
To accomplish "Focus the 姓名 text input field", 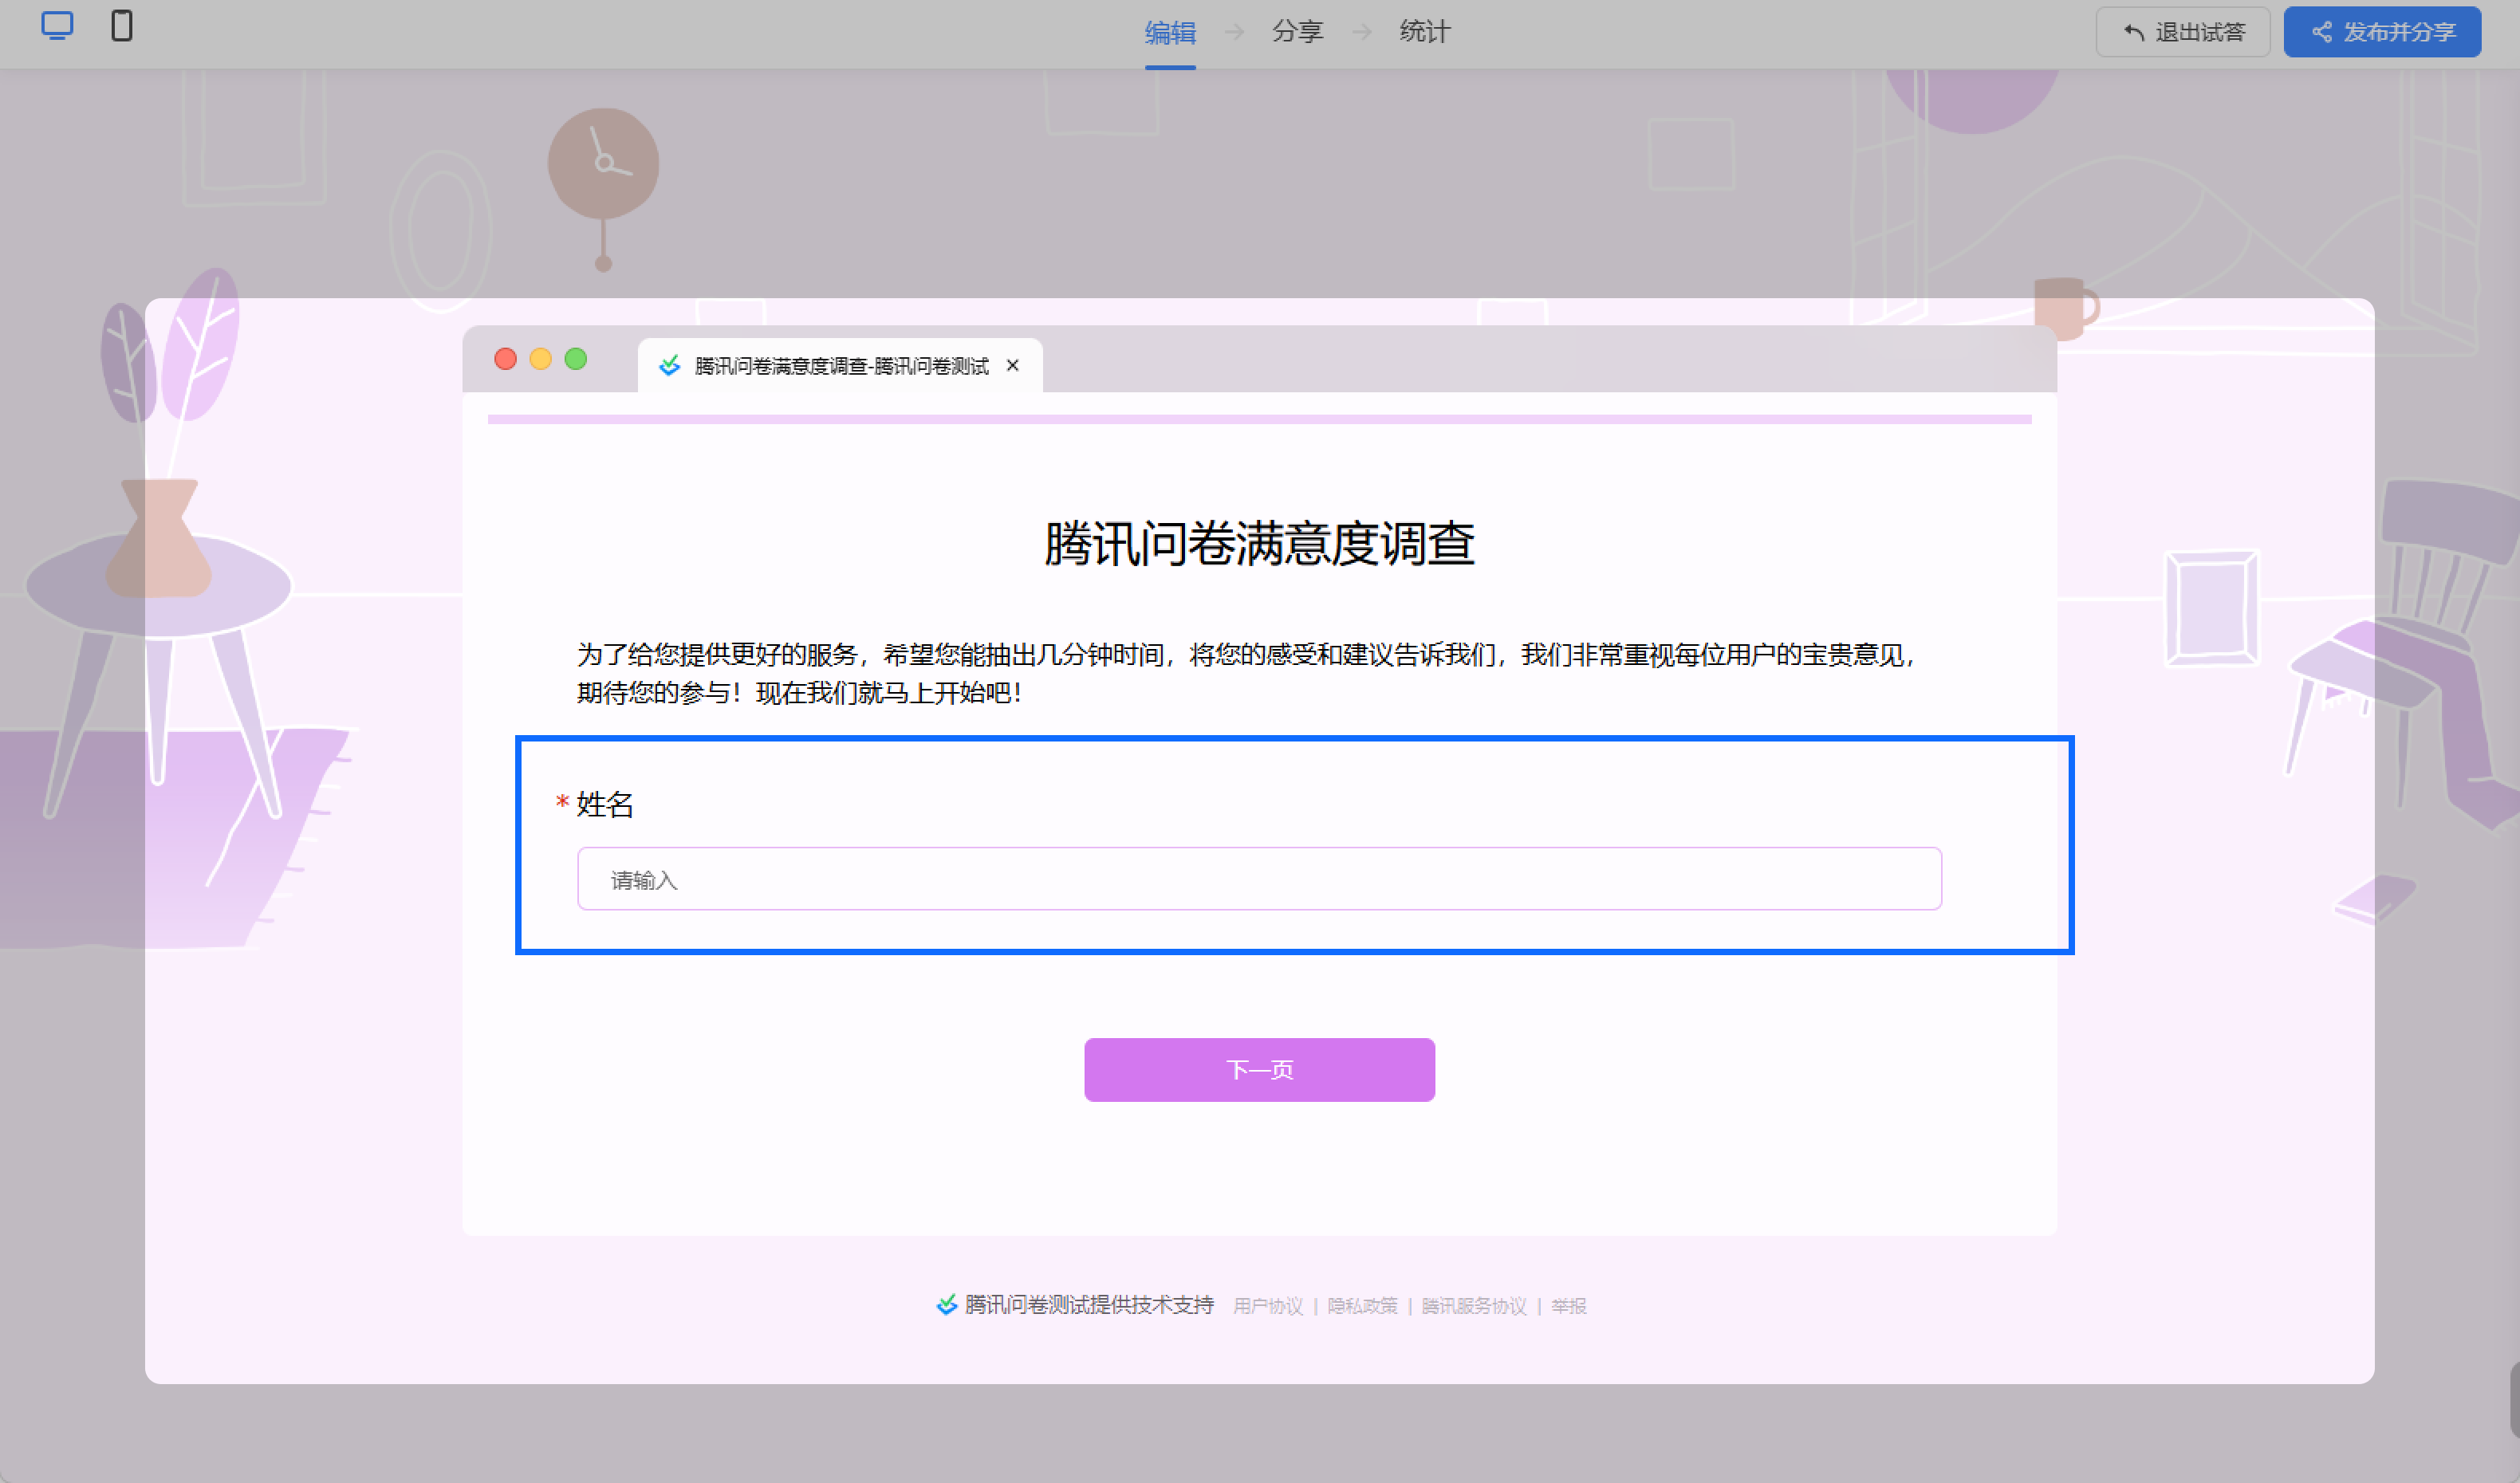I will (1259, 879).
